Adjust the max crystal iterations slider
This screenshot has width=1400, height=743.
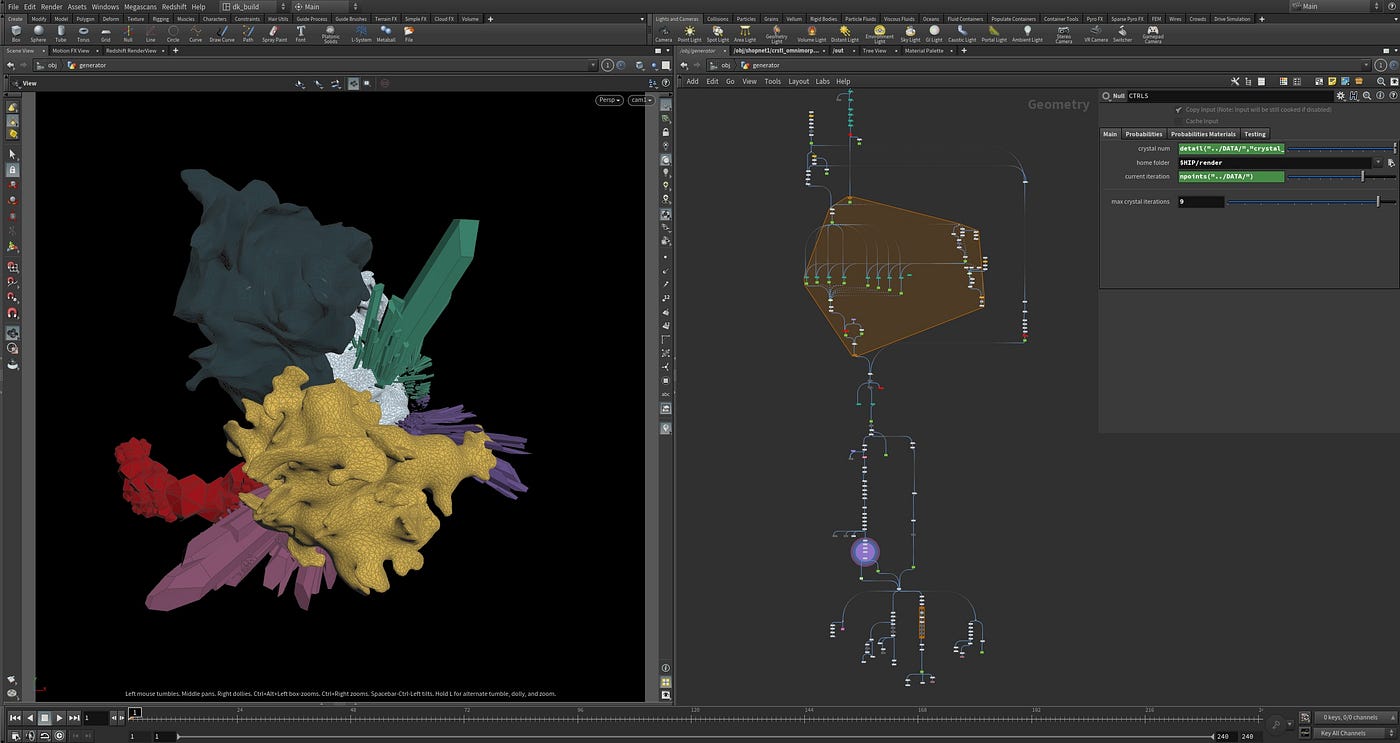tap(1311, 201)
